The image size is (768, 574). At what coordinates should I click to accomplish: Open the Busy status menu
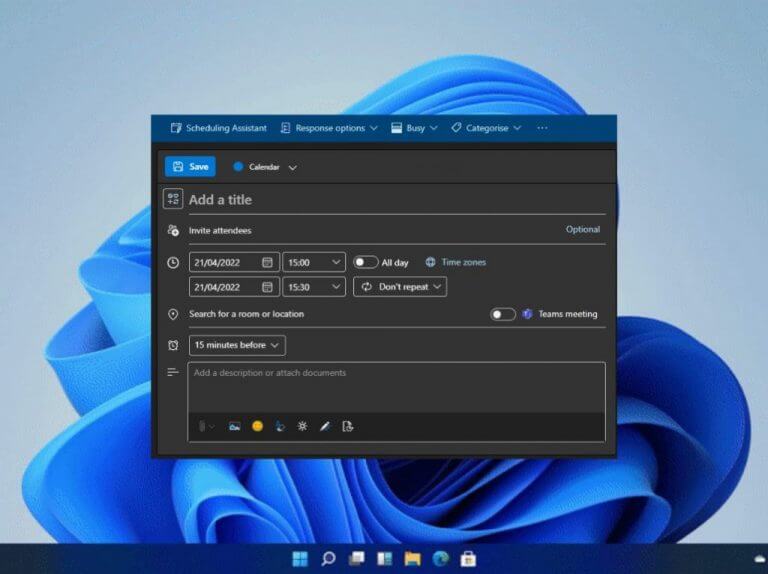[414, 128]
